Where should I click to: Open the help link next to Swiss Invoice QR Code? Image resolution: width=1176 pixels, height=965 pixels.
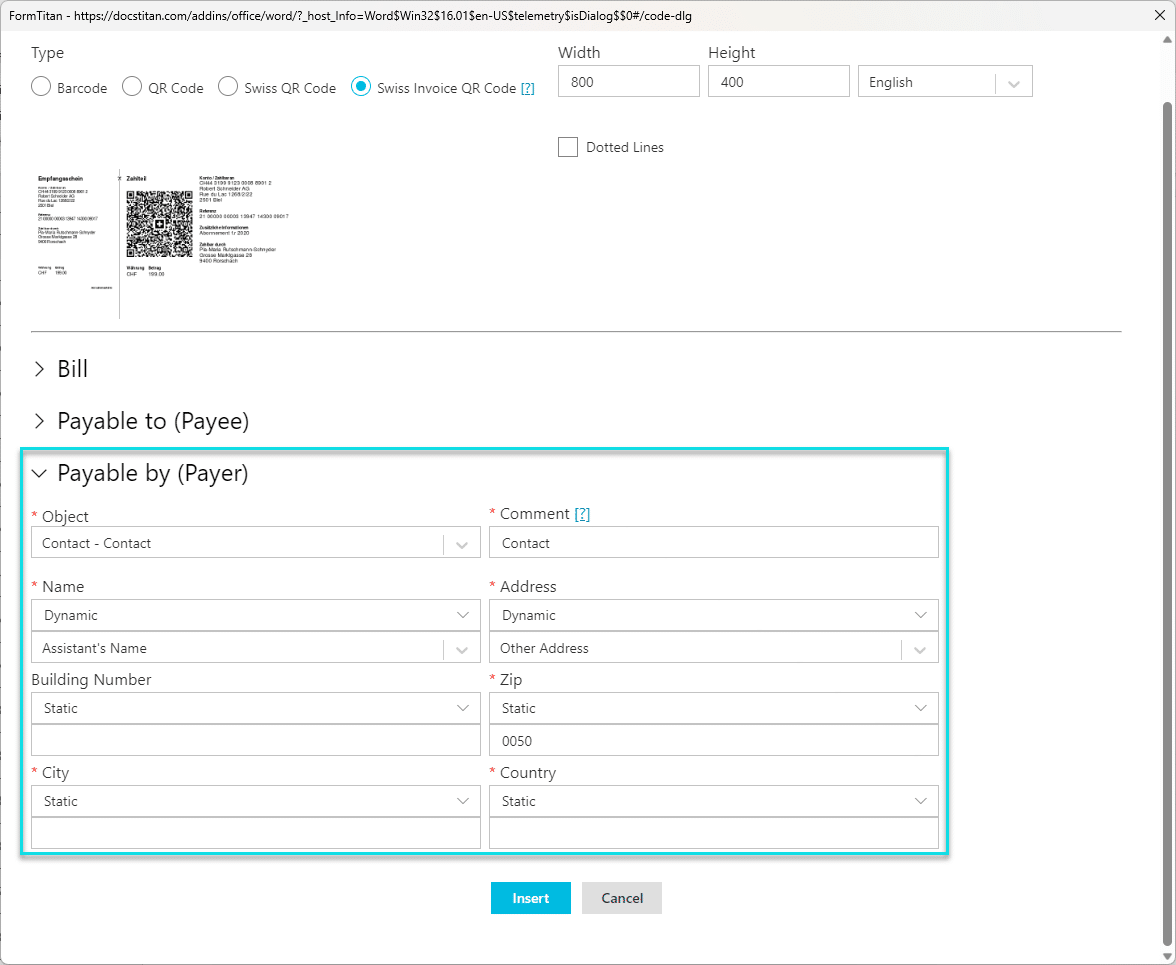[x=528, y=88]
